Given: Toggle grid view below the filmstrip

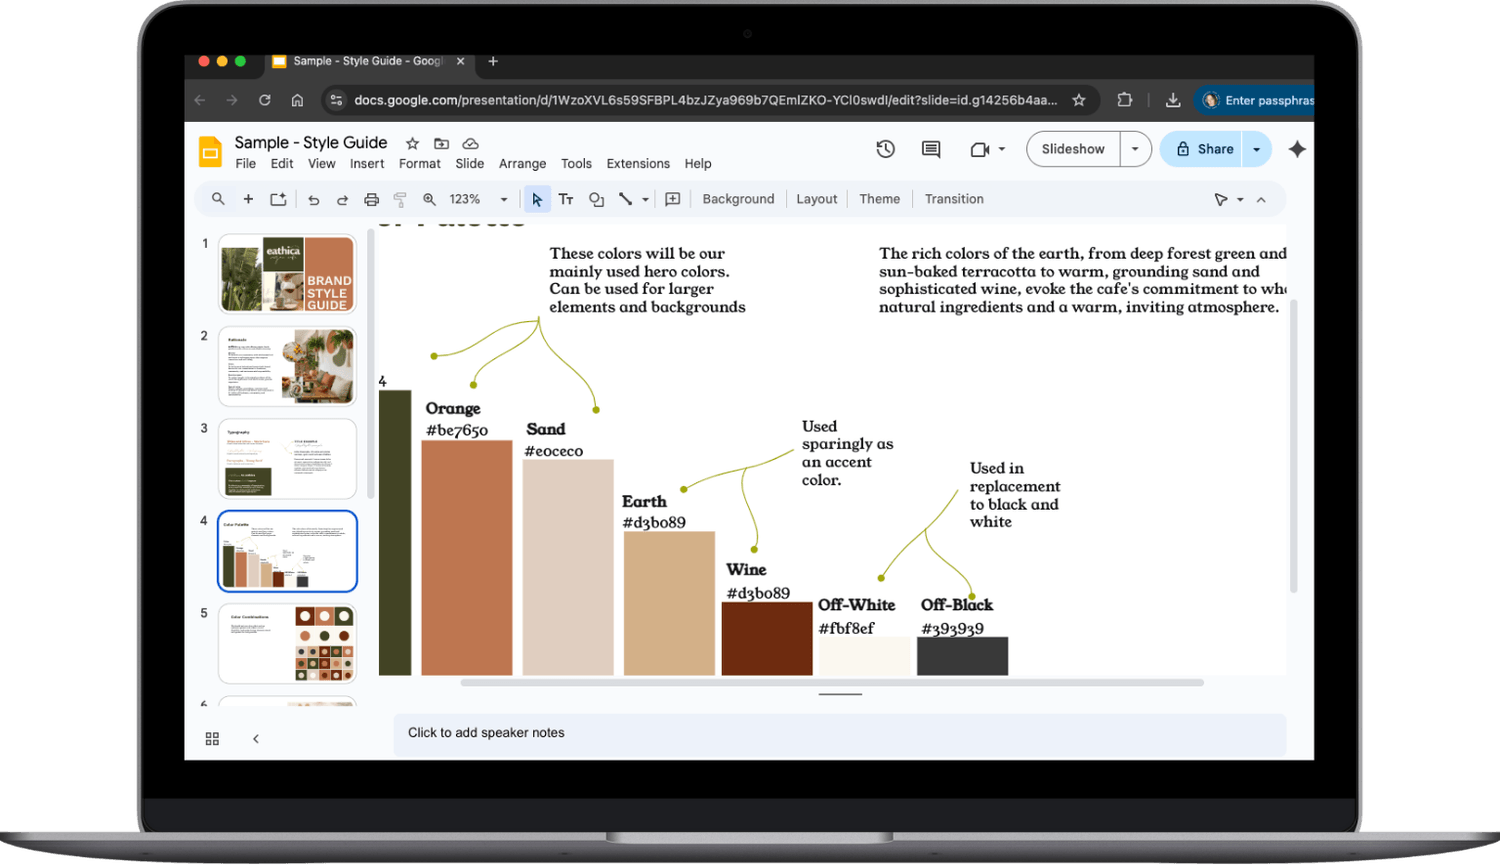Looking at the screenshot, I should [212, 738].
